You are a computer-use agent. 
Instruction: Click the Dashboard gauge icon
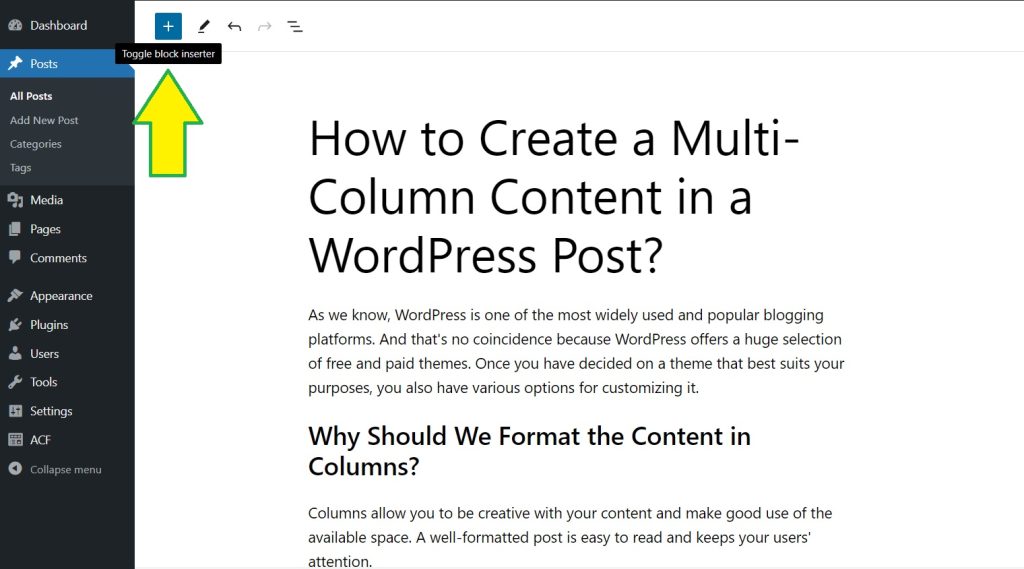pos(15,25)
